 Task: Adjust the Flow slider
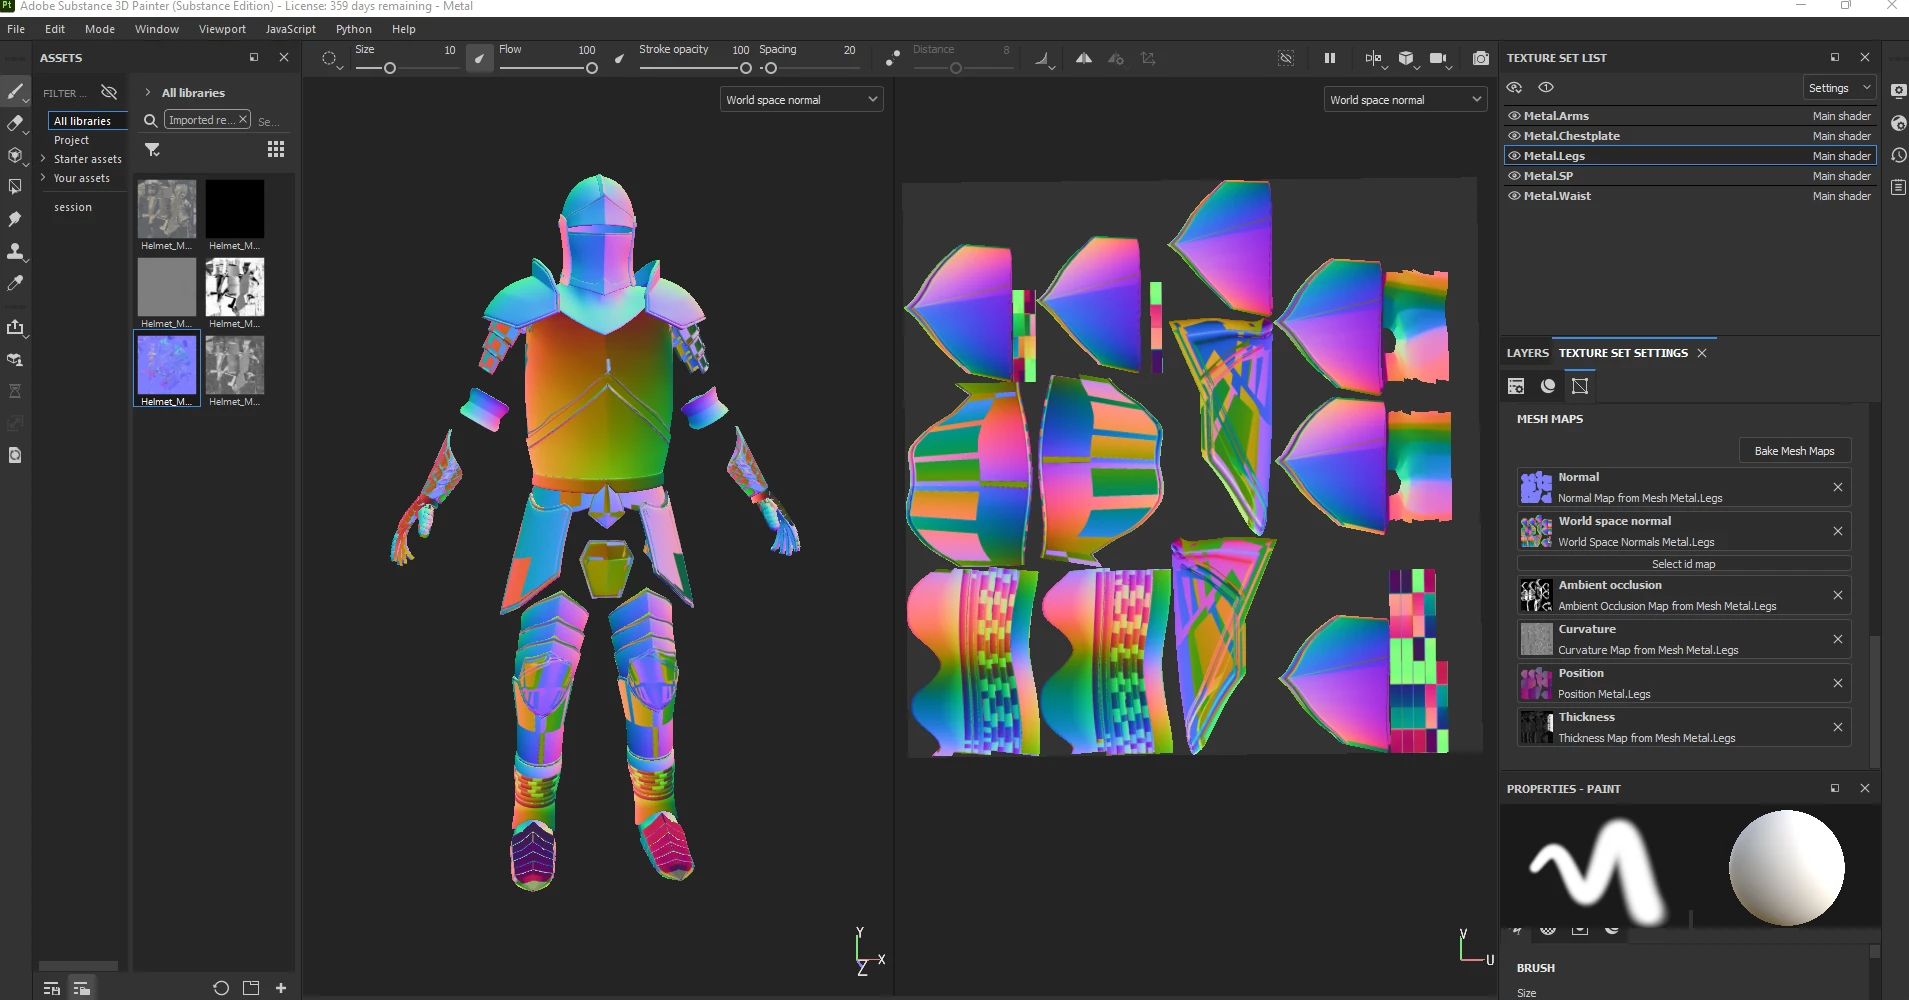click(547, 68)
